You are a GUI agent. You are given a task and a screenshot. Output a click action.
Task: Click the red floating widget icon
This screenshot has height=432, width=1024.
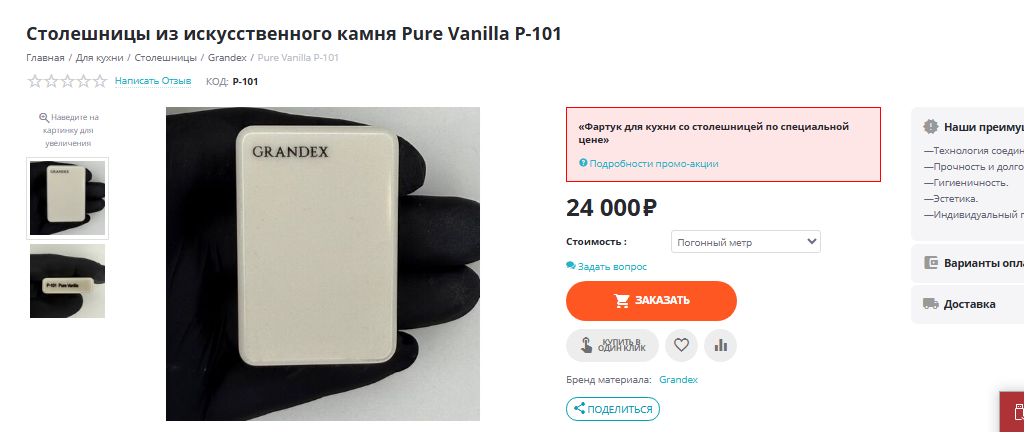coord(1017,412)
